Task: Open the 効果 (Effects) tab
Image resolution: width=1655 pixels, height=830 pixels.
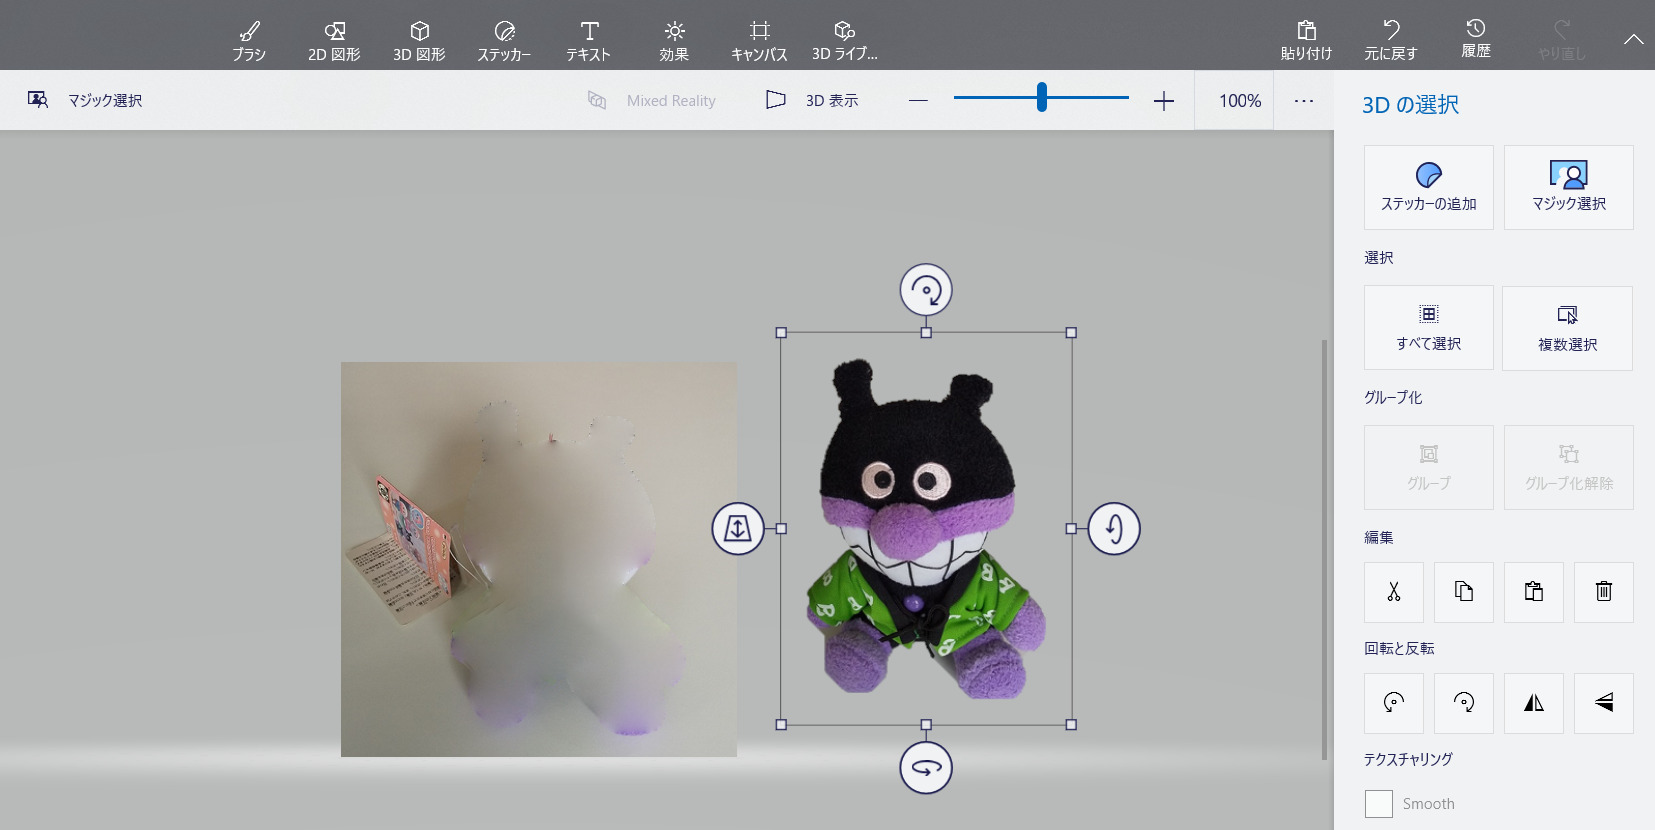Action: 674,41
